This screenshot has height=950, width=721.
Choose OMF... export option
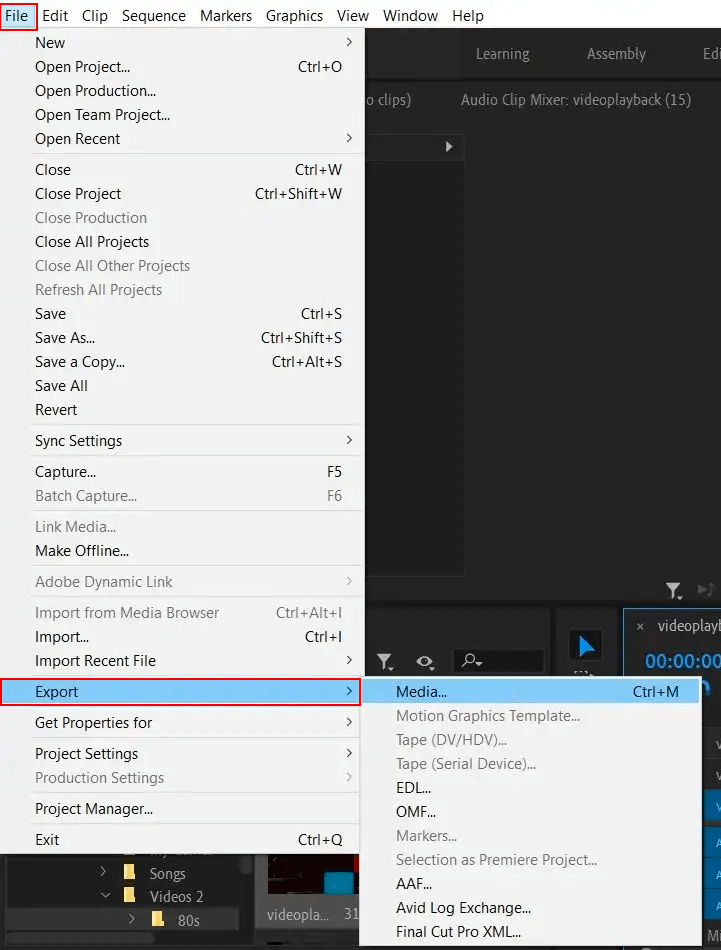pyautogui.click(x=531, y=812)
